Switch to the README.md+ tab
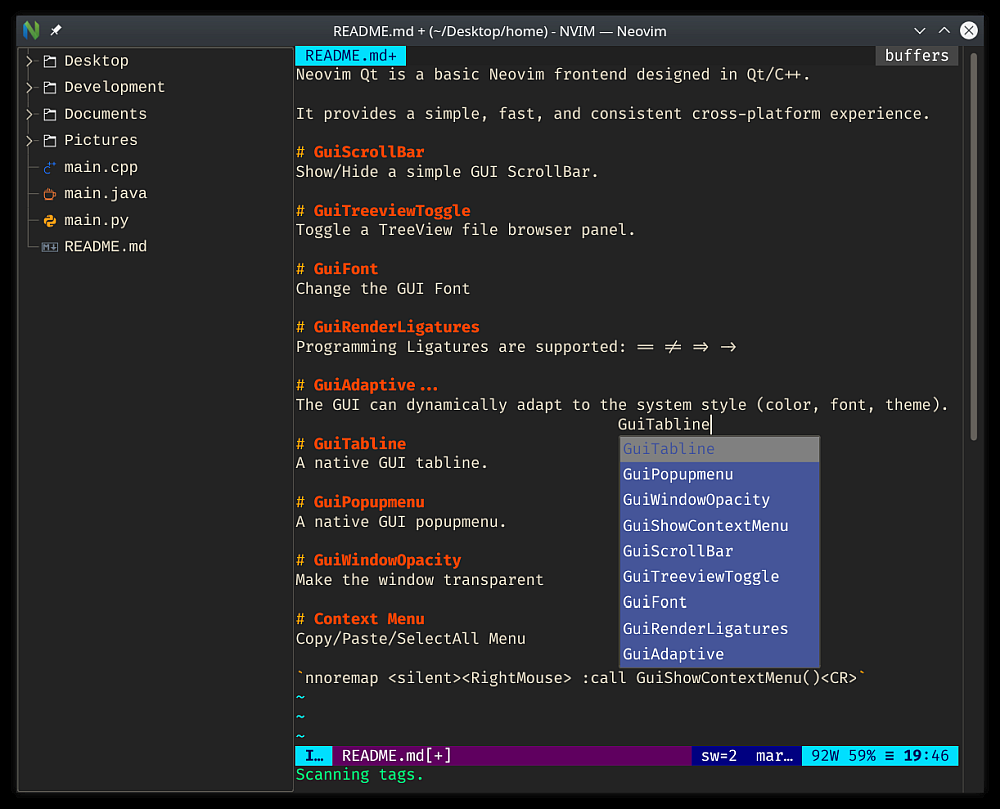The width and height of the screenshot is (1000, 809). point(350,55)
